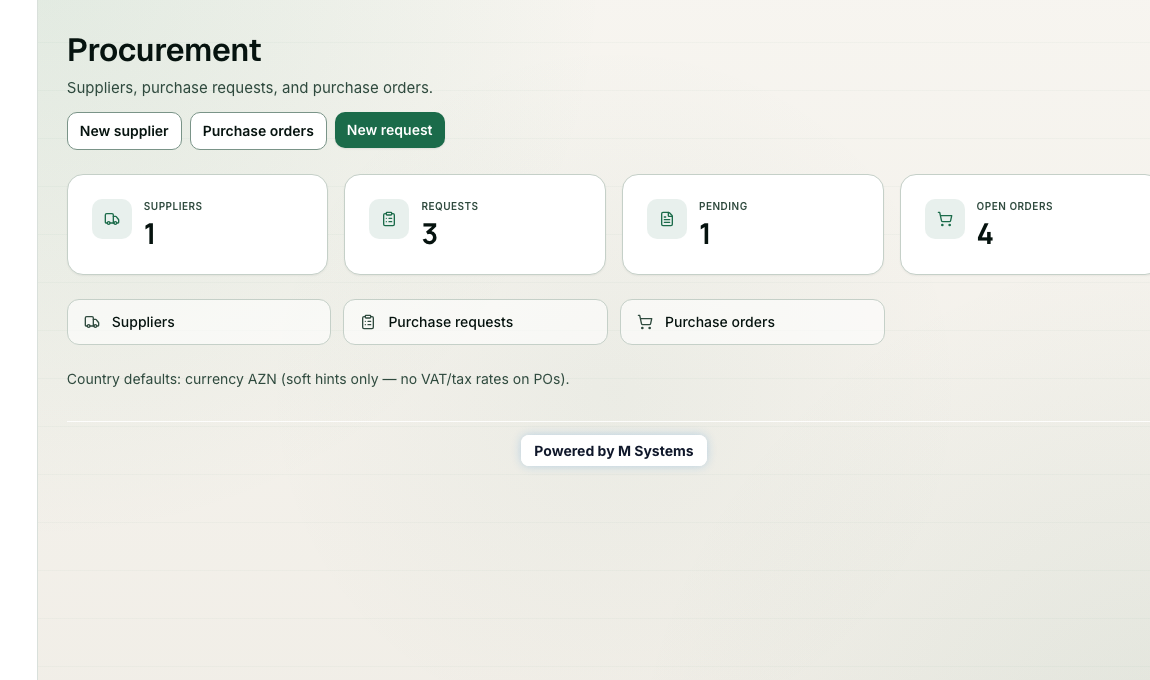
Task: Click cart icon beside Purchase orders link
Action: coord(645,322)
